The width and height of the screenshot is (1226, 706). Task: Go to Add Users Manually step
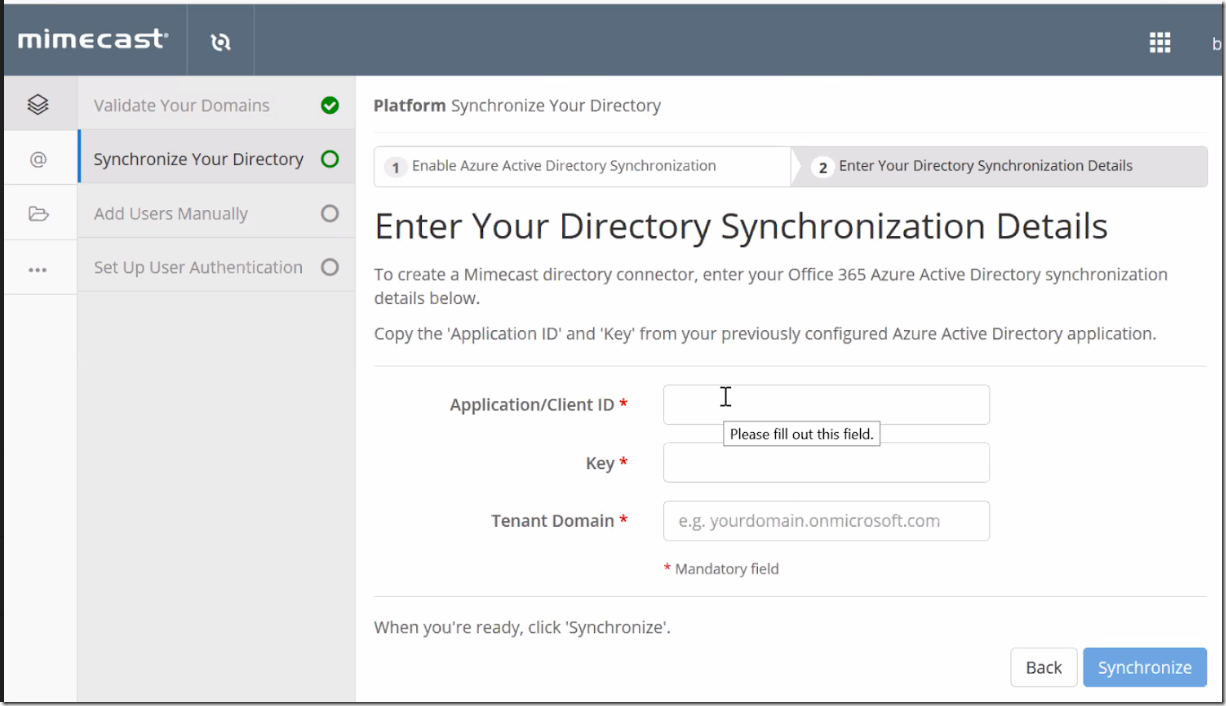(216, 213)
